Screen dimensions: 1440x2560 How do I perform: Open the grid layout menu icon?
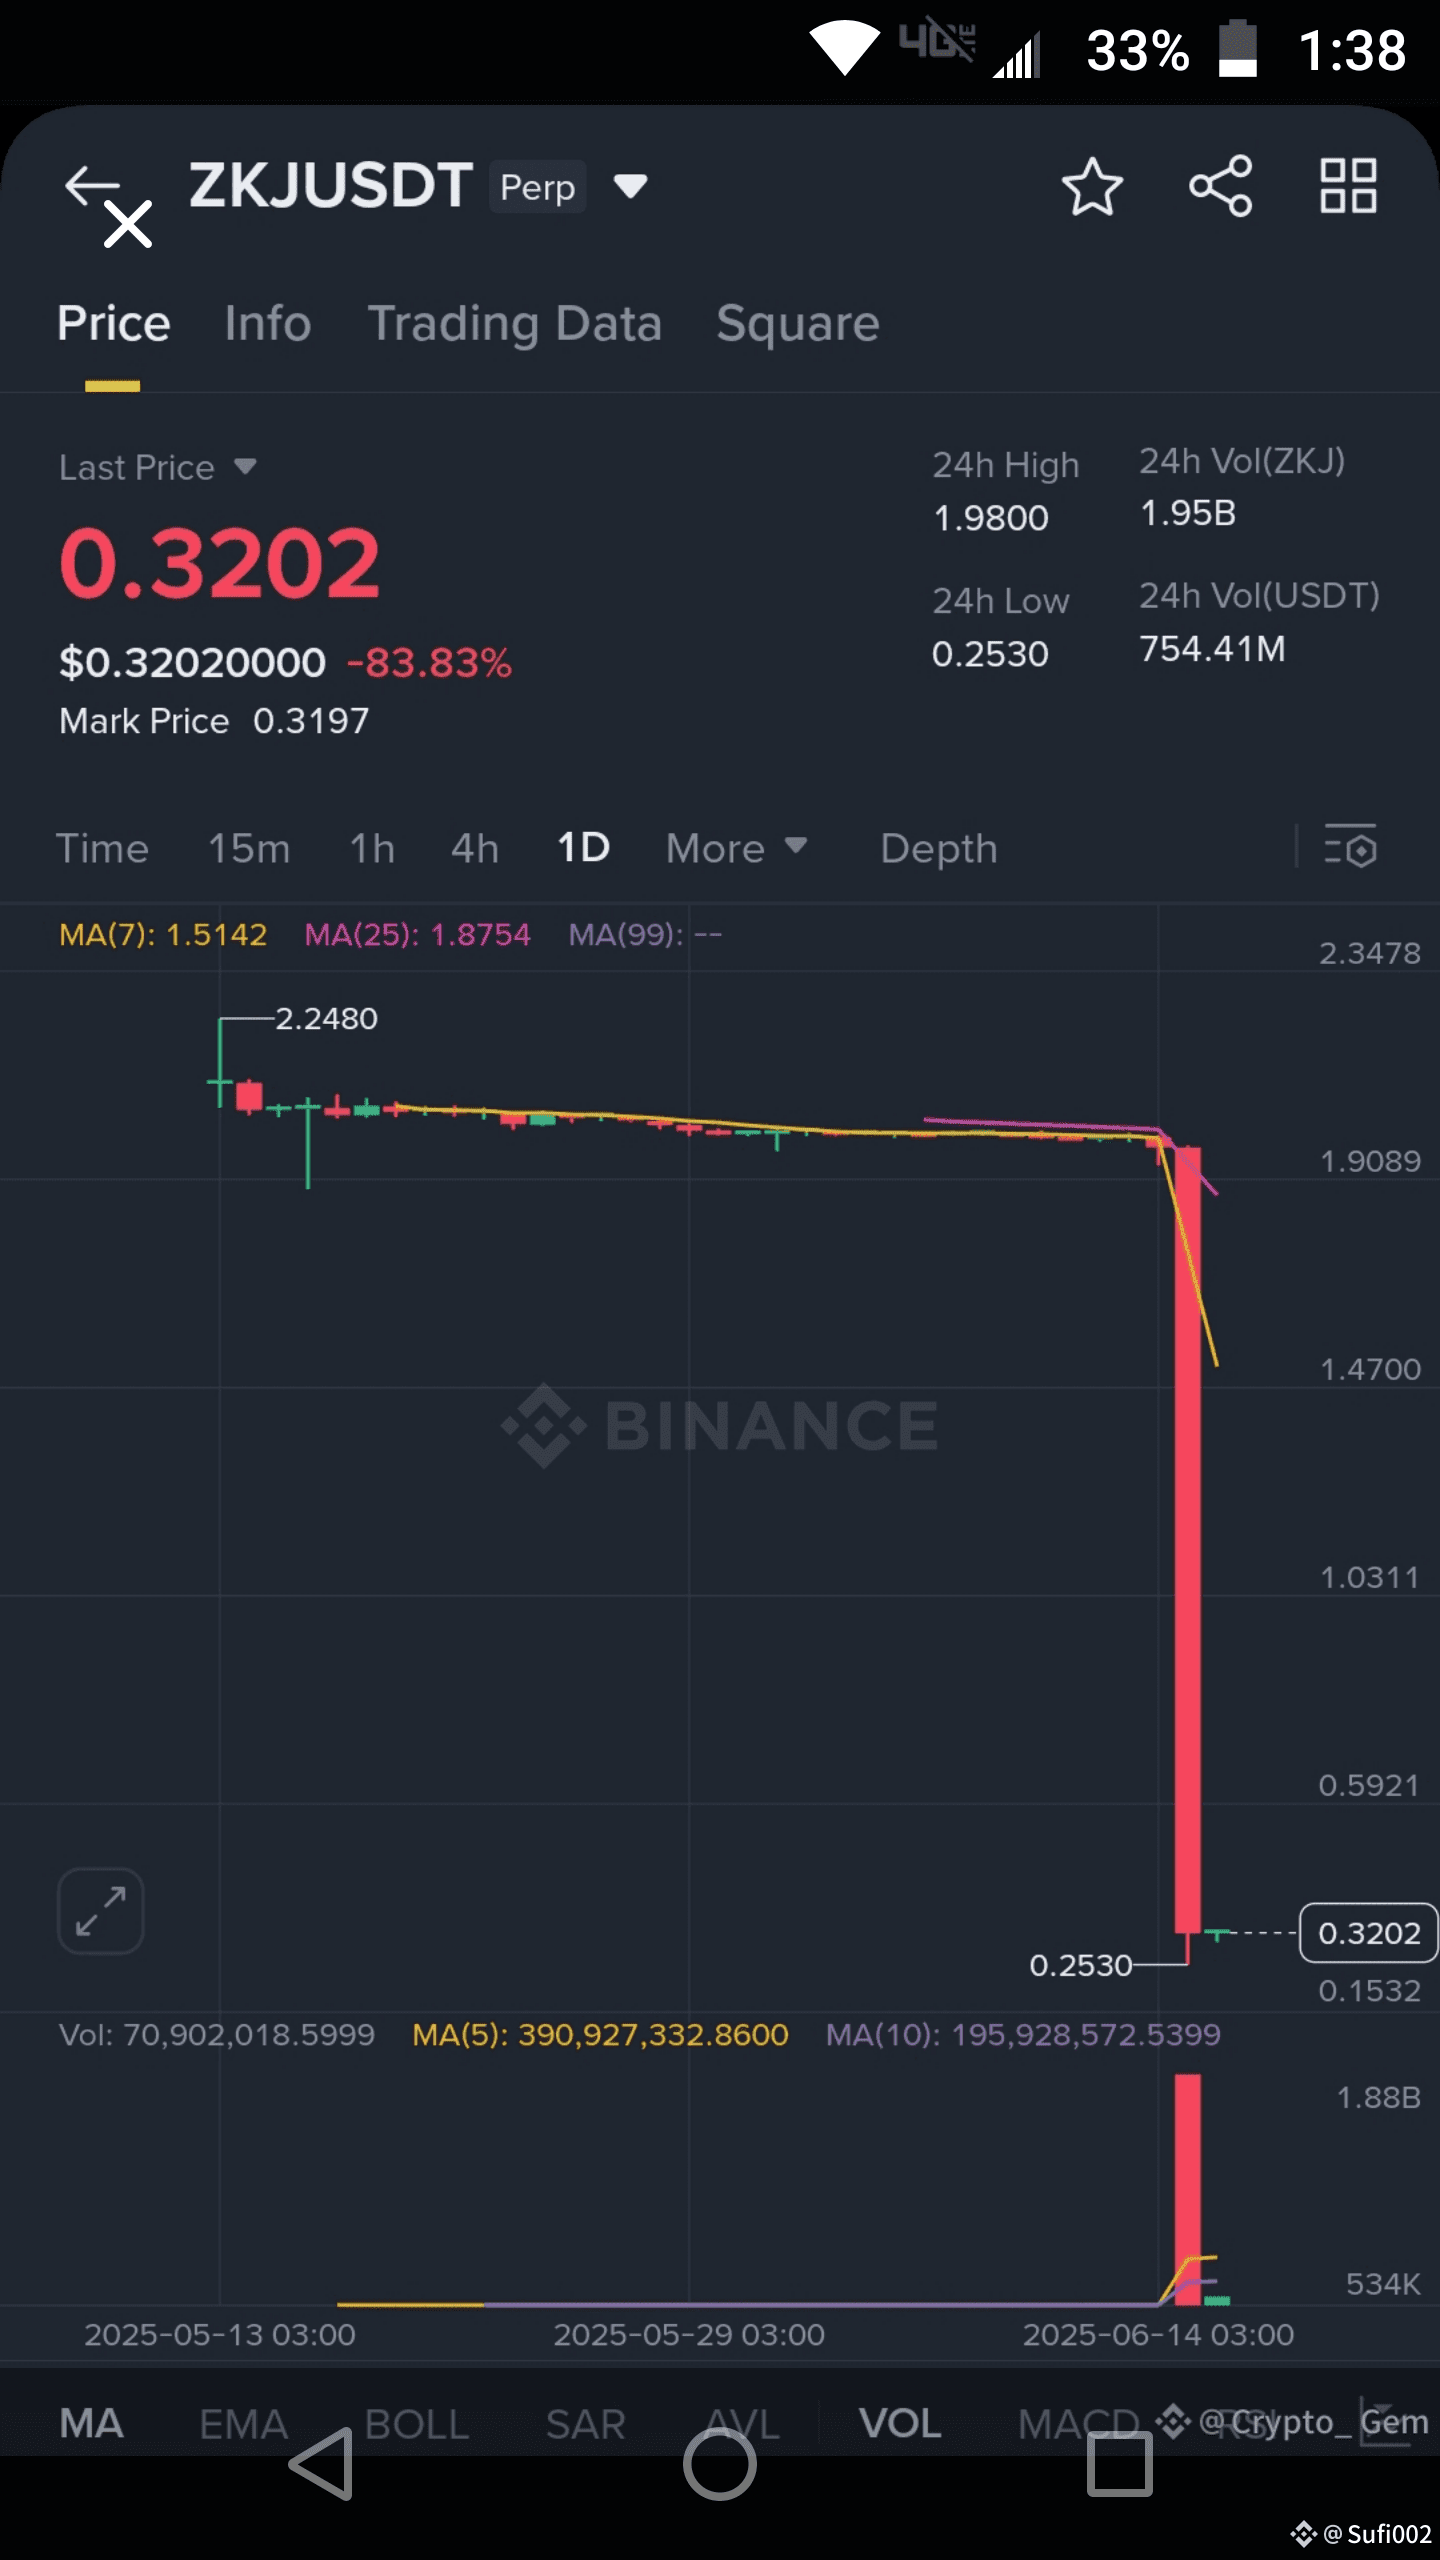pos(1348,186)
